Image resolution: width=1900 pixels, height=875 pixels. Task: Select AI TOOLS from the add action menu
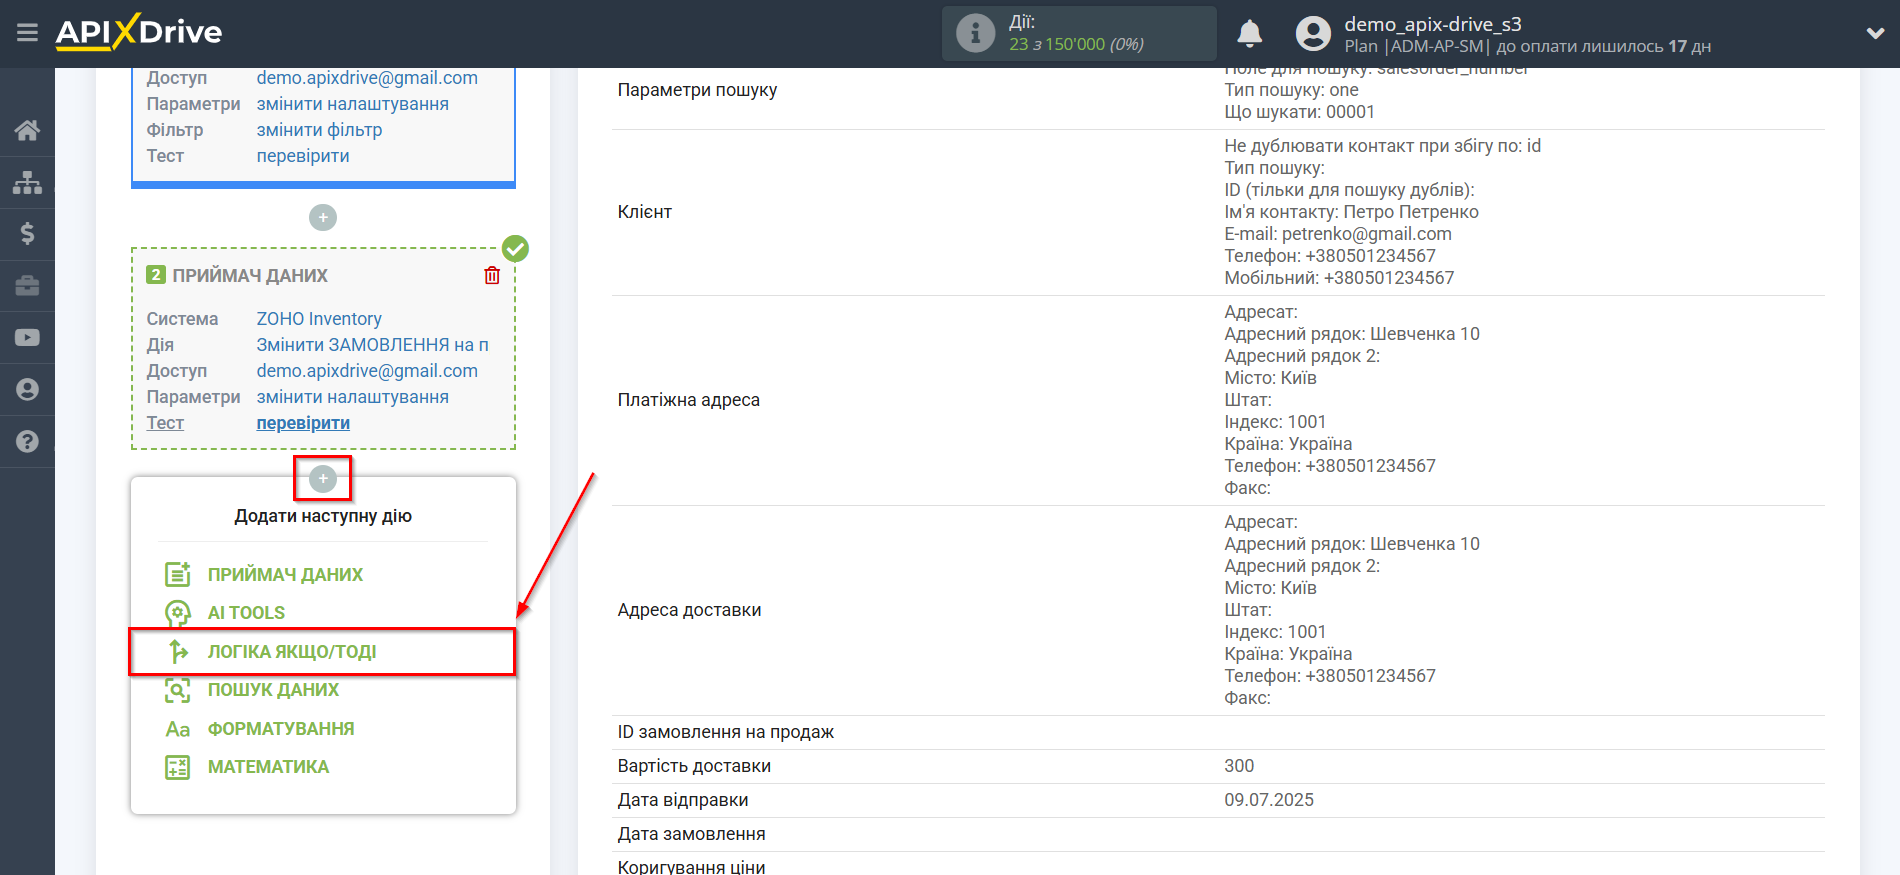(x=246, y=613)
